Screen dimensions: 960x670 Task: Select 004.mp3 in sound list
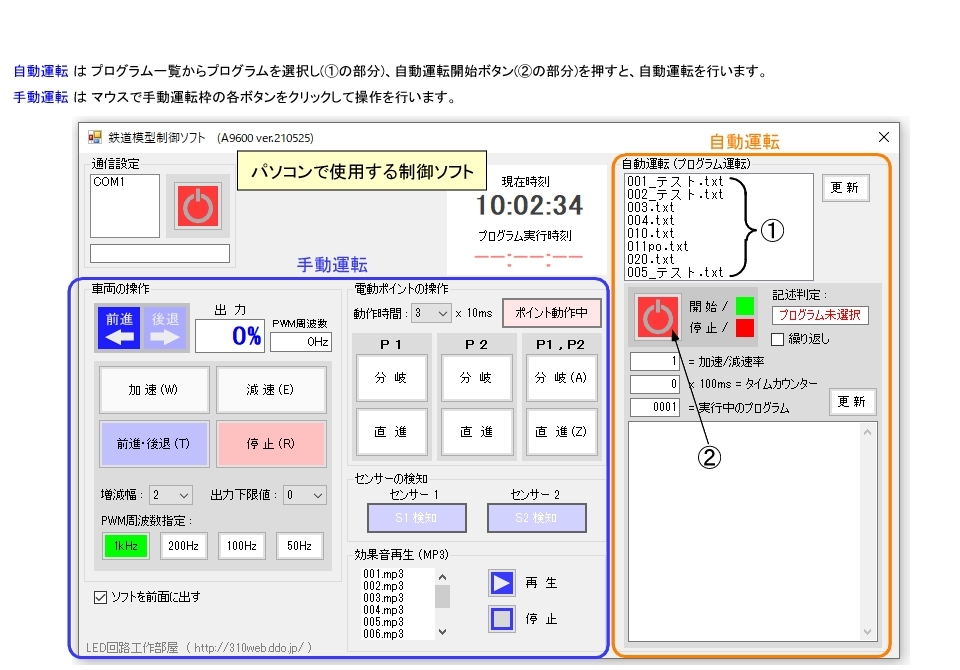(384, 610)
